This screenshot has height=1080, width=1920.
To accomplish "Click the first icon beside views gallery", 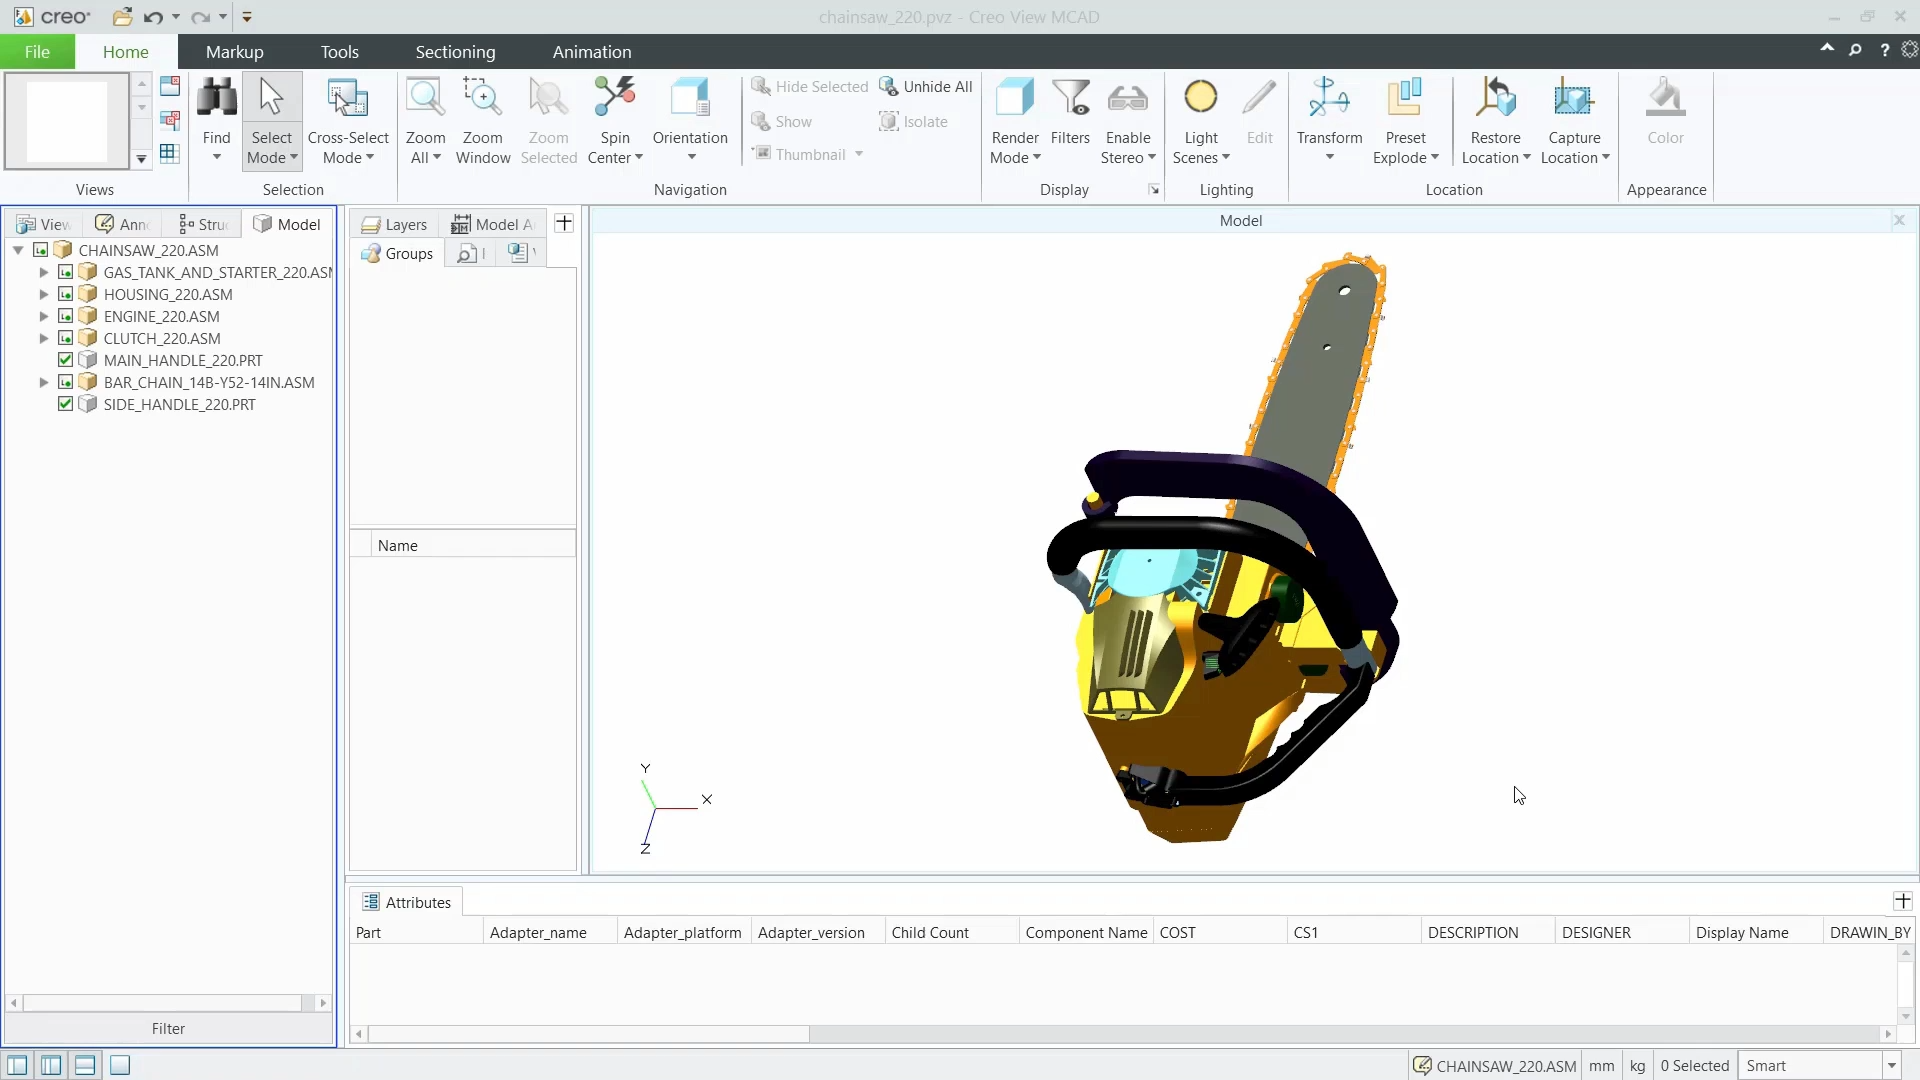I will click(x=170, y=86).
